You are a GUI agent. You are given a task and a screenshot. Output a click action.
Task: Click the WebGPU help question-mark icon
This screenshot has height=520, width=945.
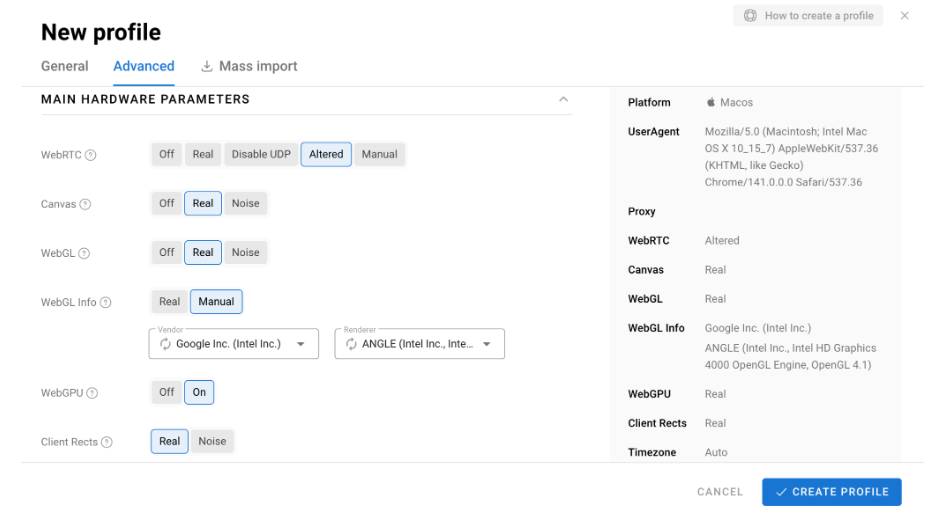[x=92, y=393]
